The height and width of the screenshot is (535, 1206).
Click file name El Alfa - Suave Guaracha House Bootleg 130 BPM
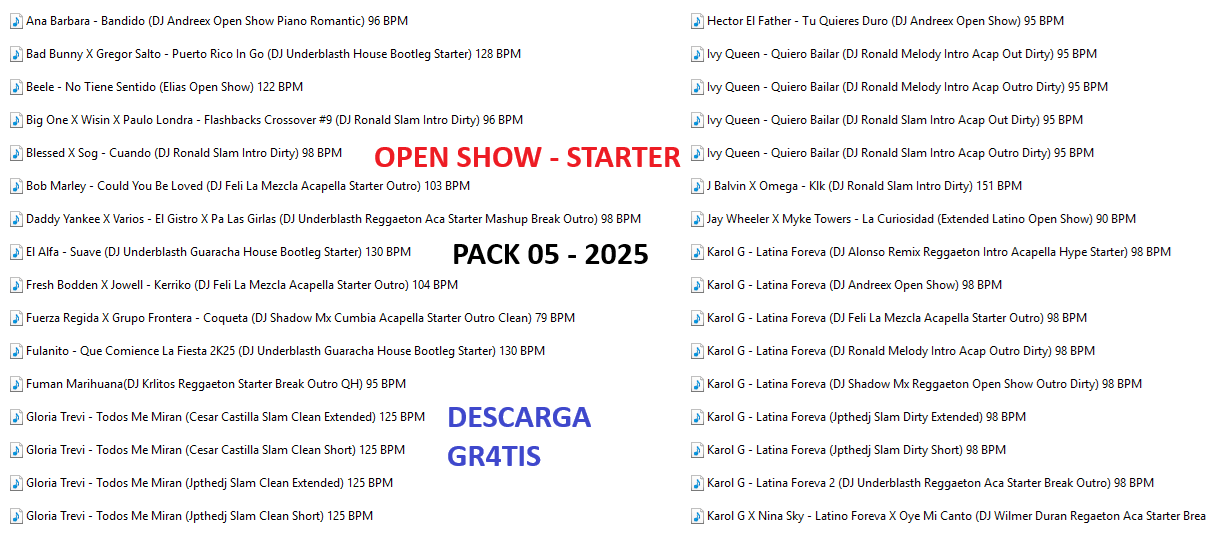(218, 252)
